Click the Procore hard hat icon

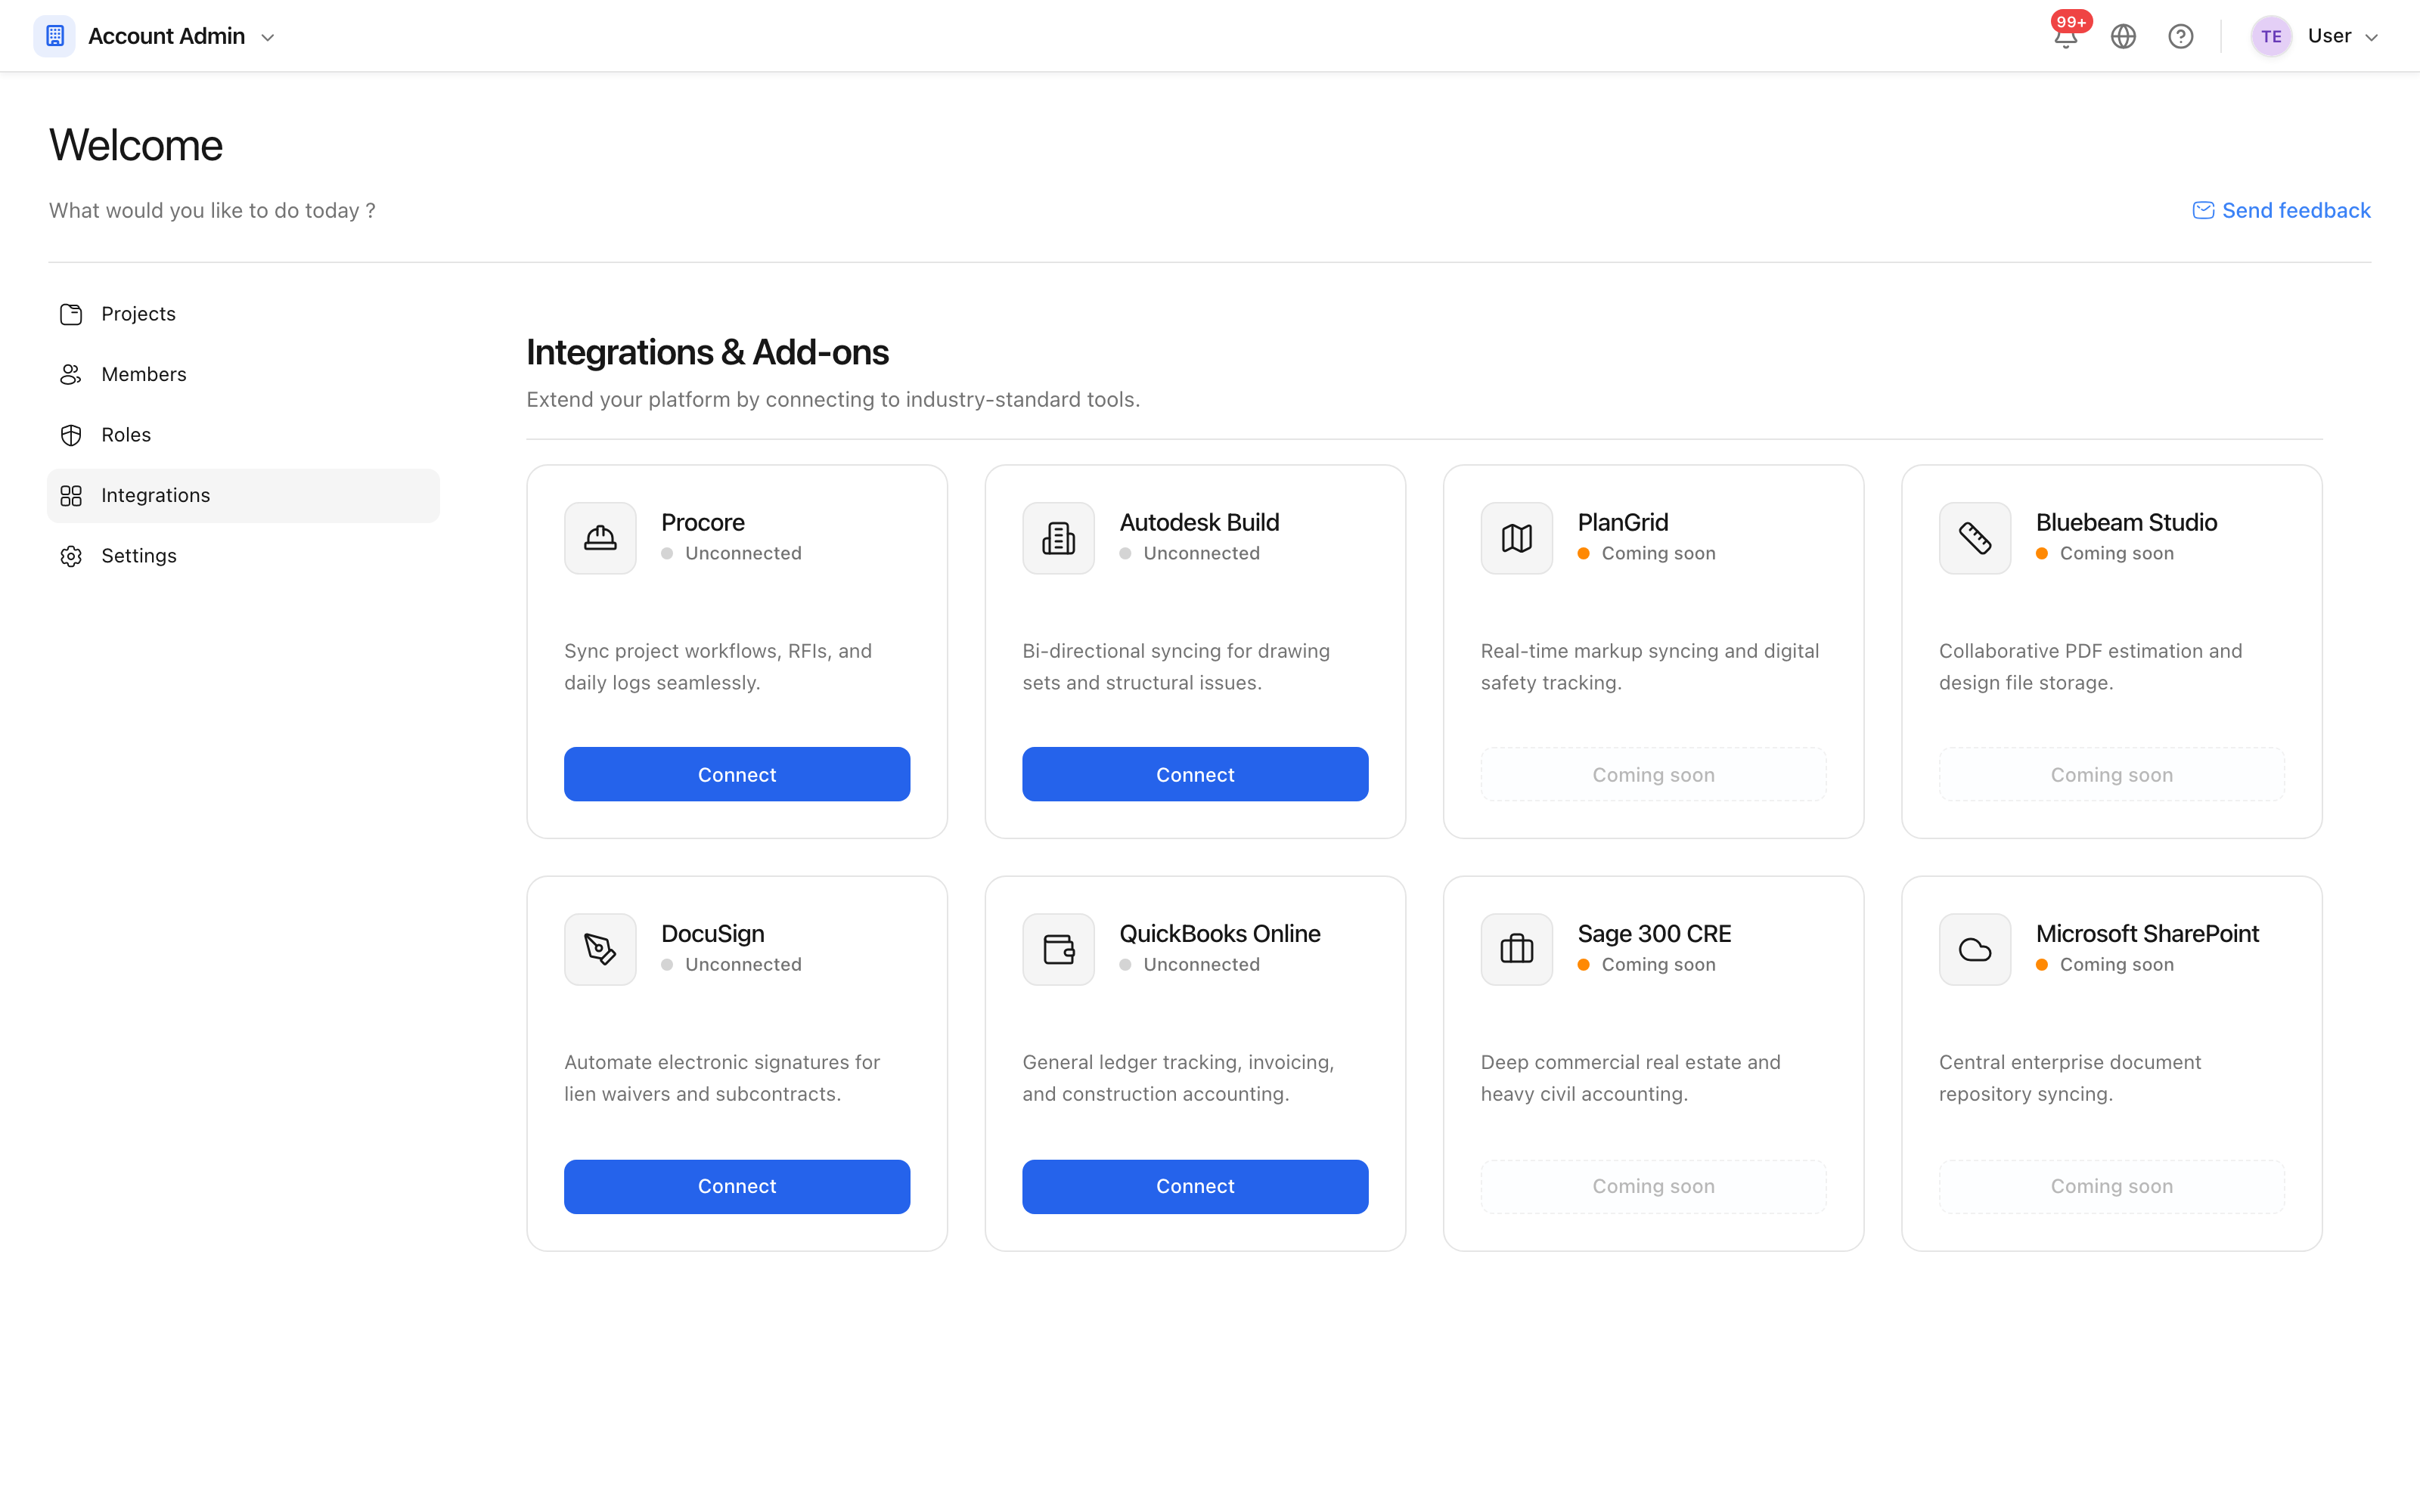point(600,538)
